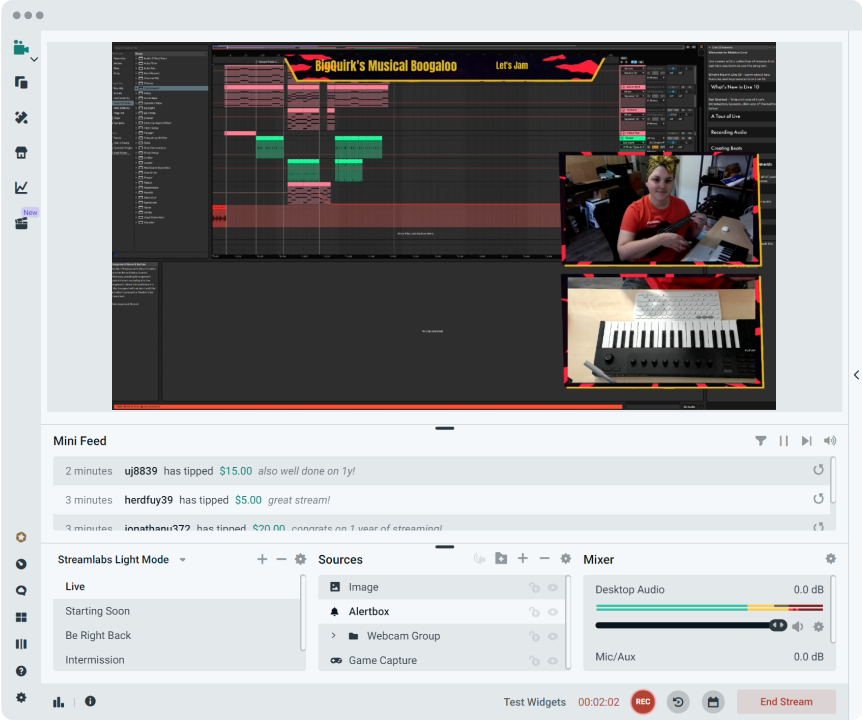Mute the Desktop Audio speaker icon
The width and height of the screenshot is (862, 720).
(x=798, y=627)
